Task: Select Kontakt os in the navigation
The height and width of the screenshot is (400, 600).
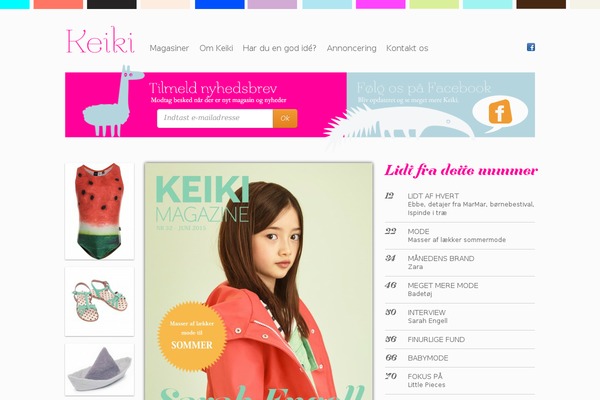Action: point(407,48)
